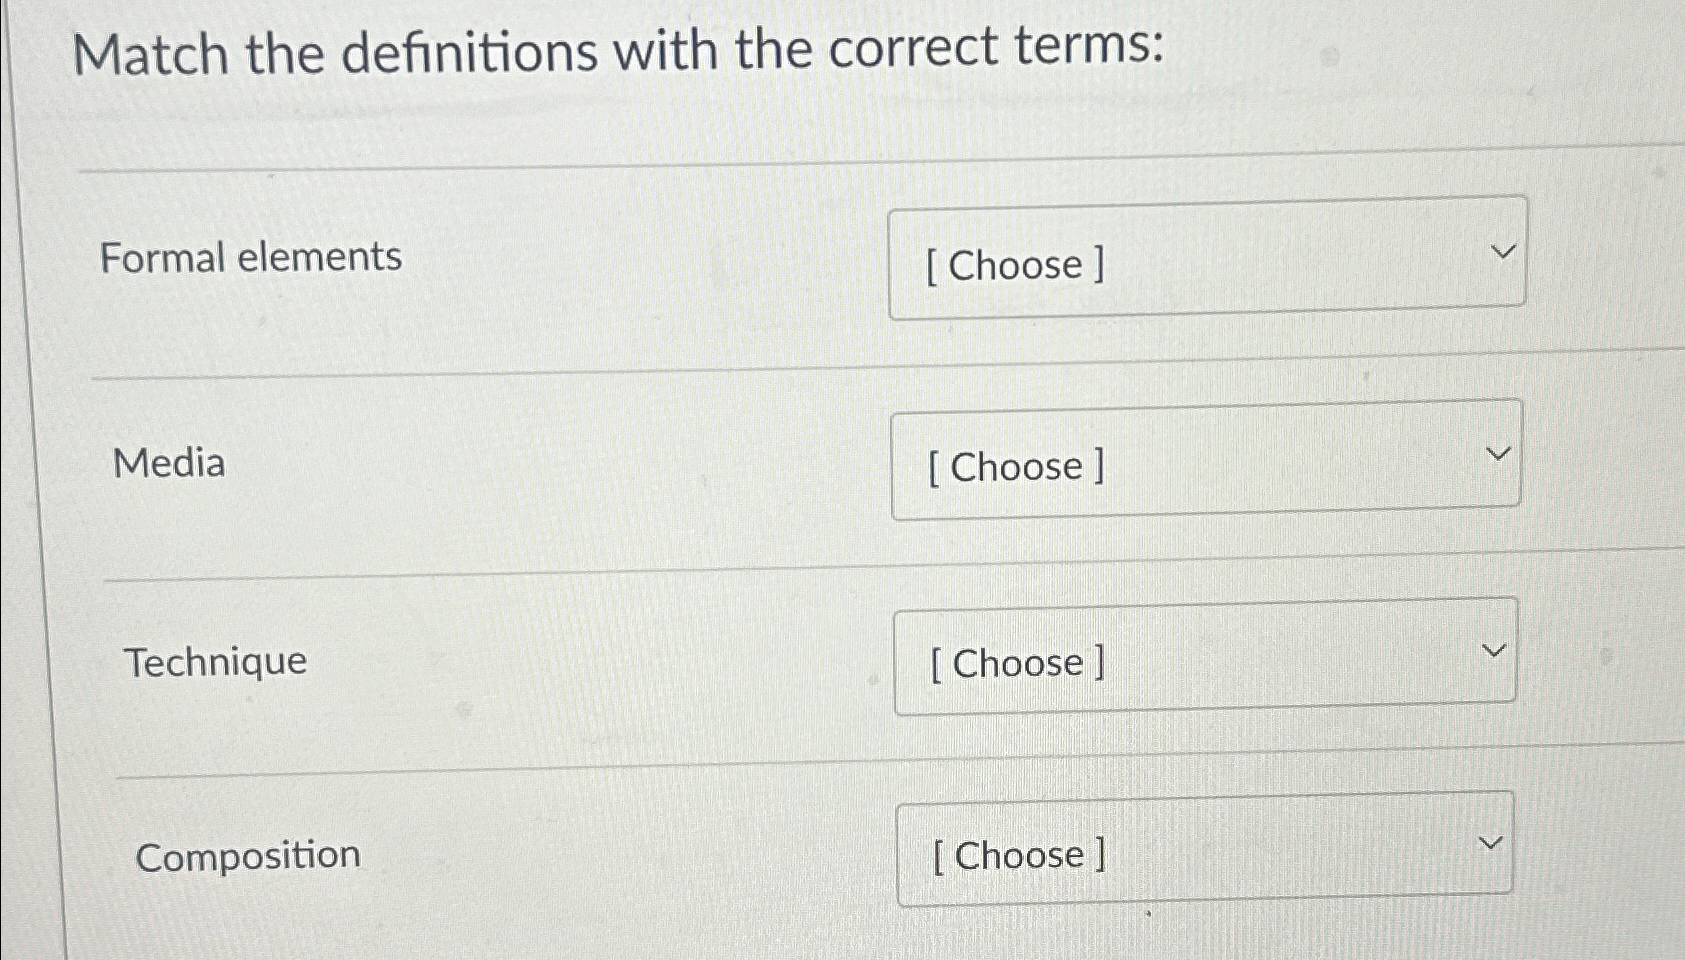This screenshot has height=960, width=1685.
Task: Select the [ Choose ] text for Technique
Action: [x=1017, y=662]
